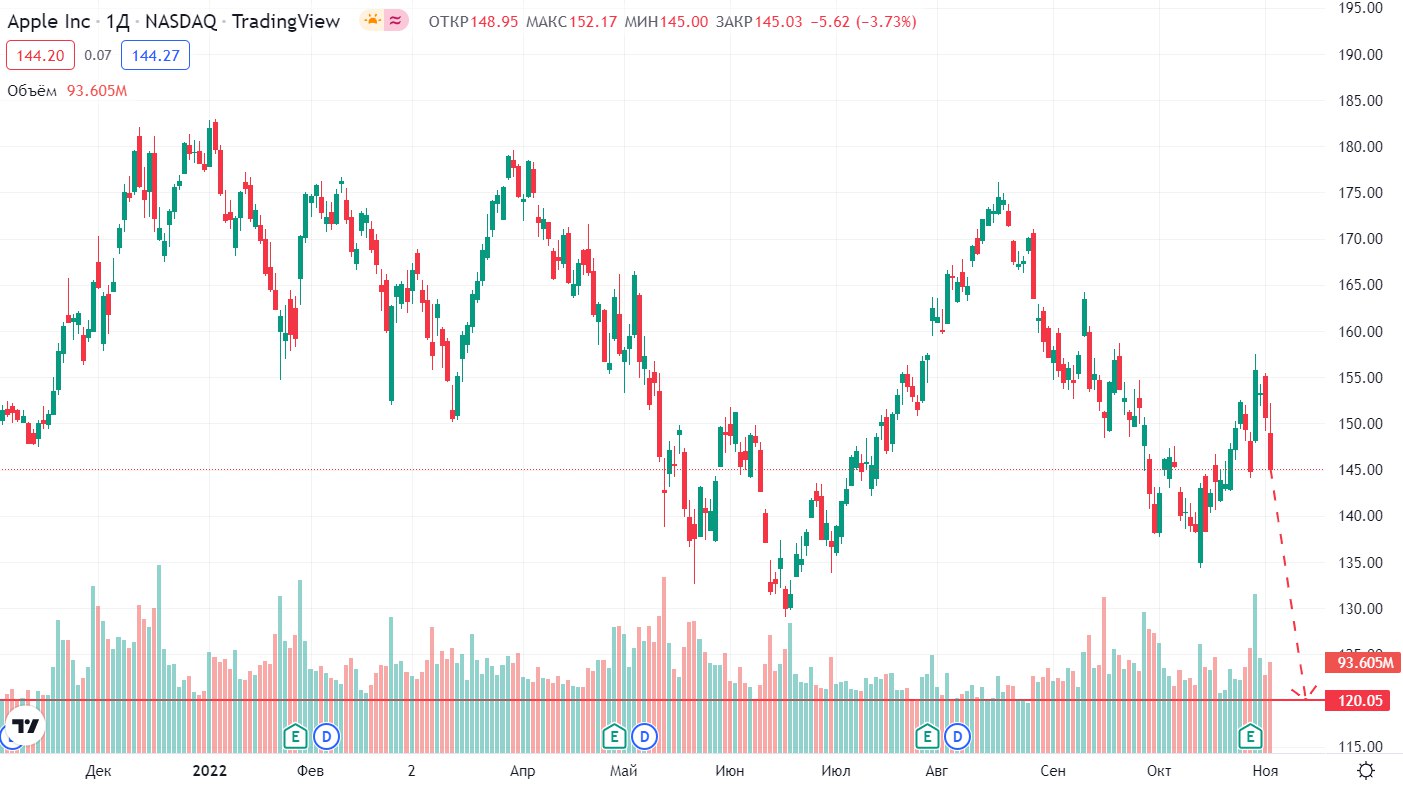Select the dividend D marker near Авг
The image size is (1403, 796).
[958, 737]
